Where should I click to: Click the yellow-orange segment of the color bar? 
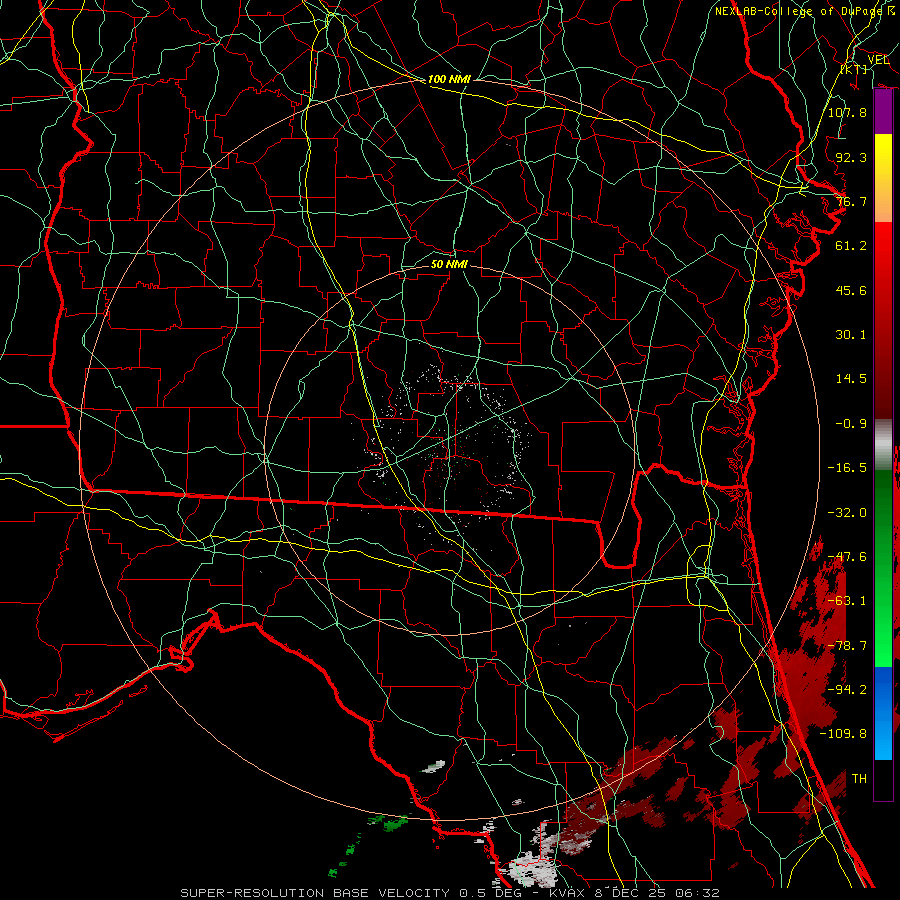pyautogui.click(x=883, y=179)
